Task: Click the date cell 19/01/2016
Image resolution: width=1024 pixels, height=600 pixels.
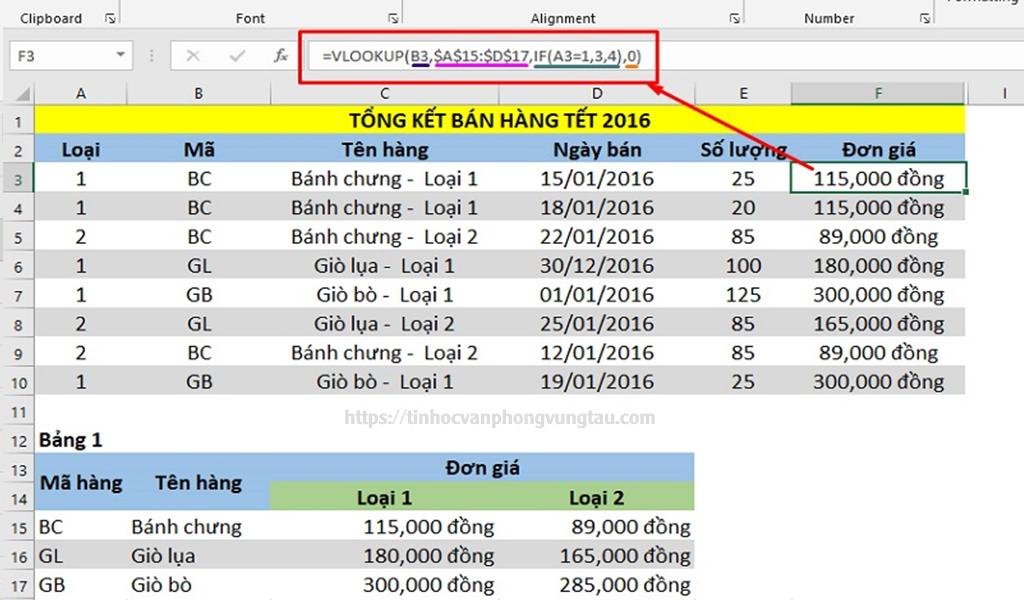Action: [597, 381]
